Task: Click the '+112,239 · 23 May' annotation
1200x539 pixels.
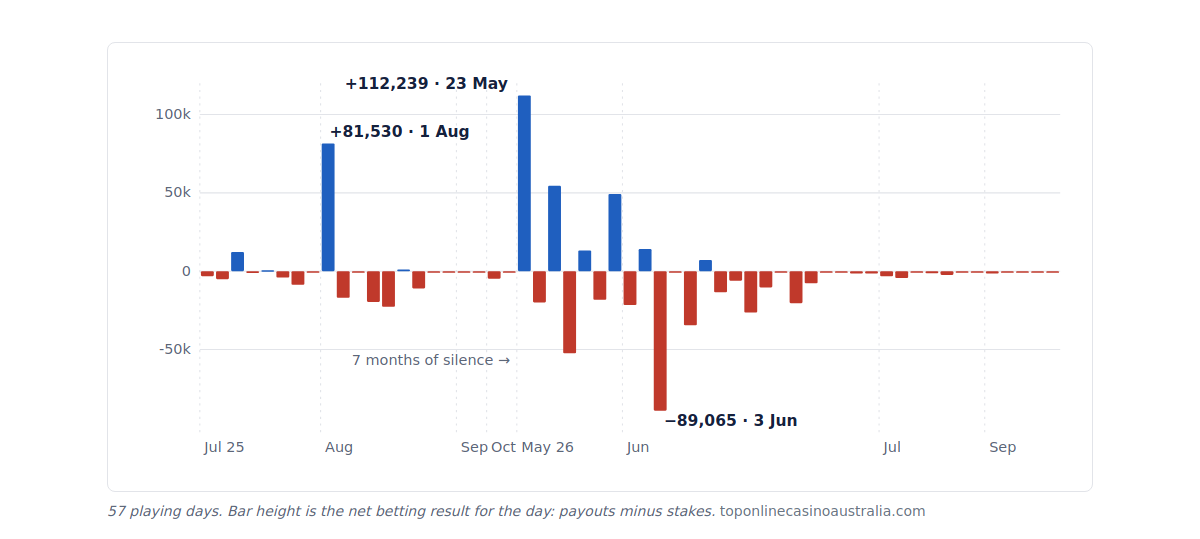Action: [x=426, y=84]
